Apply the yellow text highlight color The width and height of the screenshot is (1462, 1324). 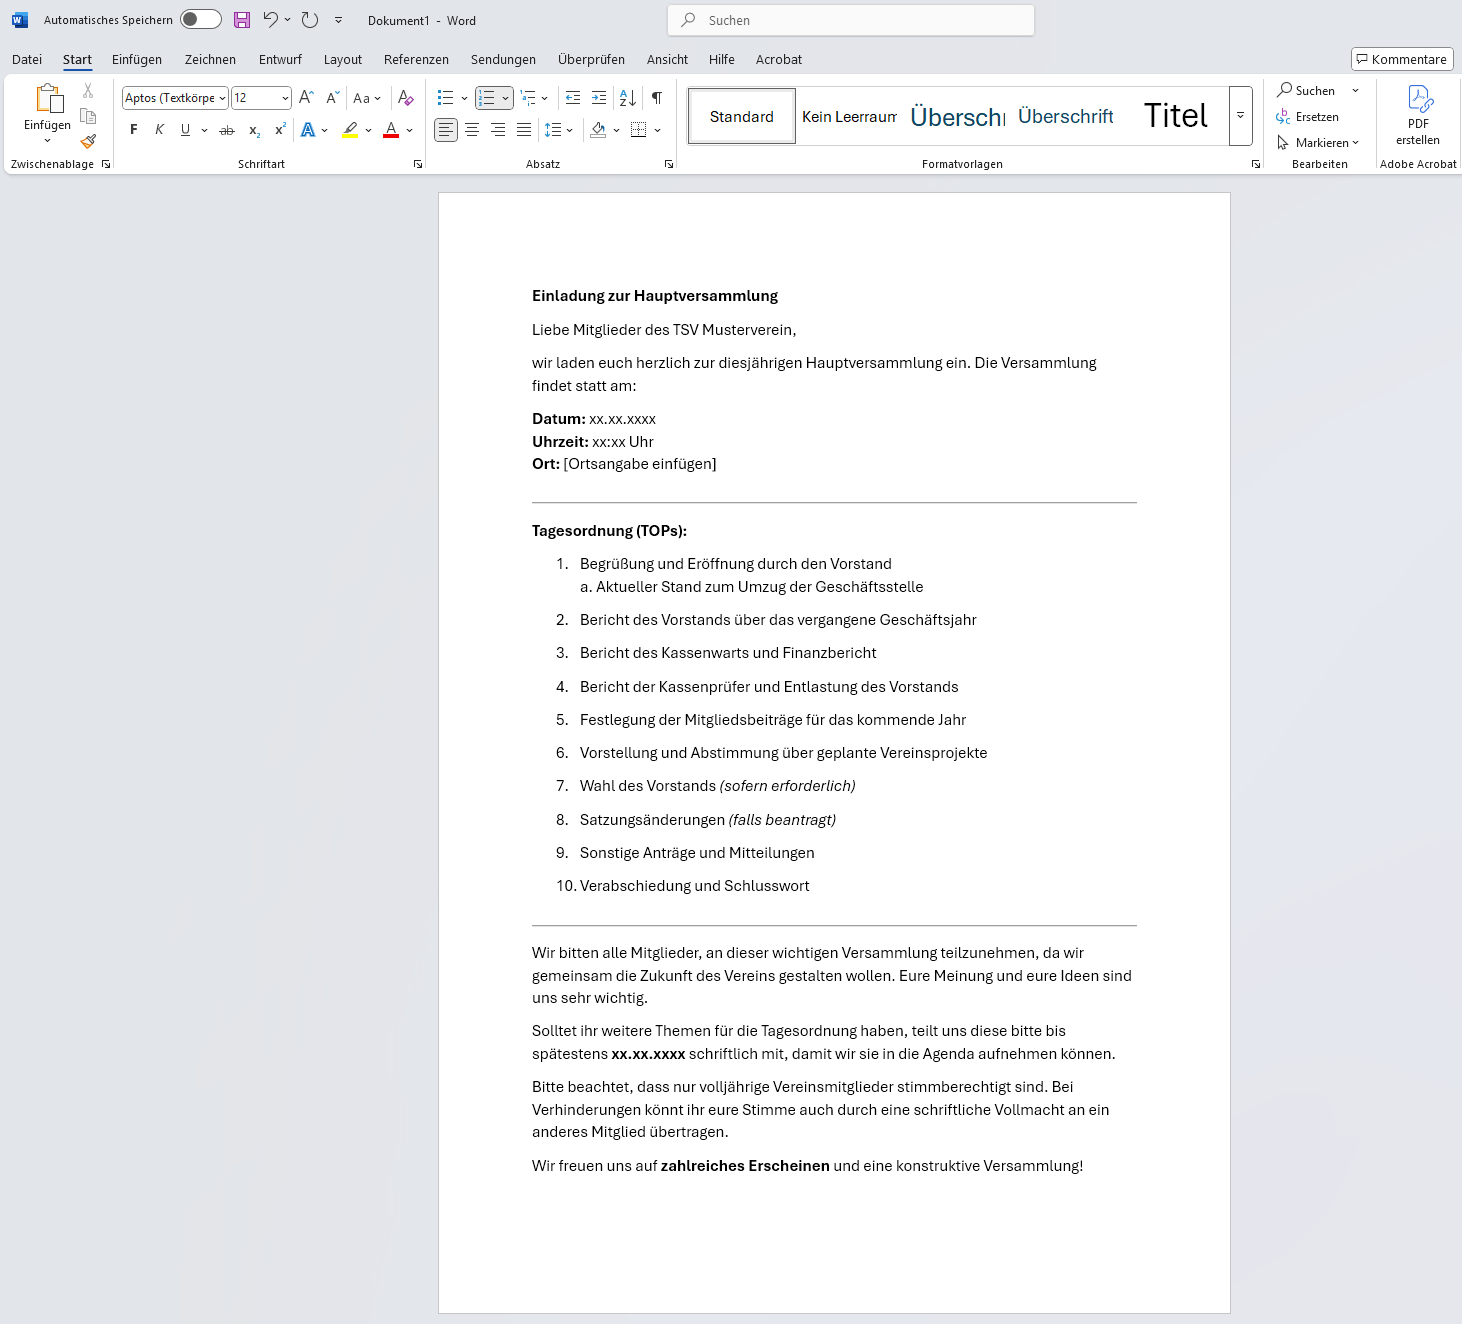350,130
